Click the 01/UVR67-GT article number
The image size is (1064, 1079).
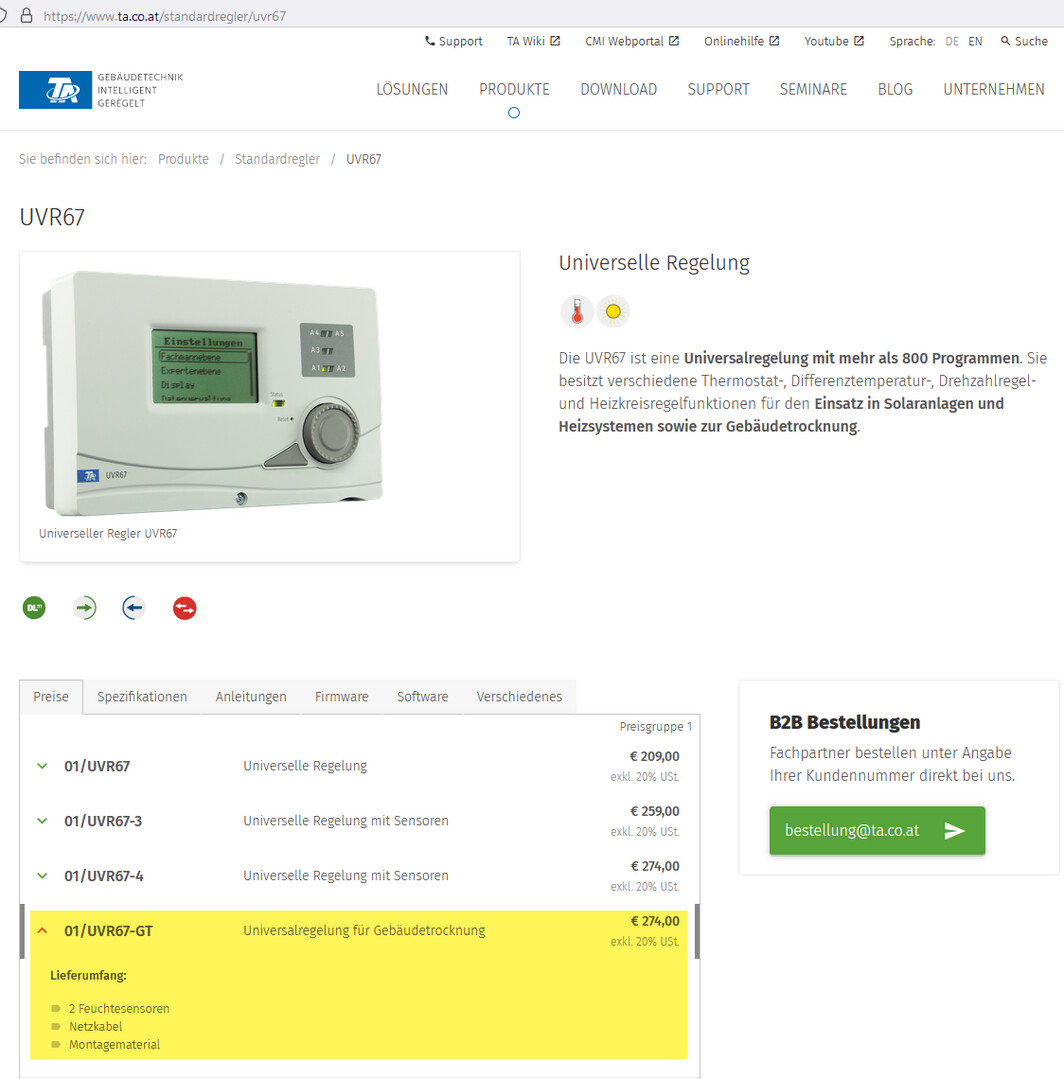click(108, 931)
